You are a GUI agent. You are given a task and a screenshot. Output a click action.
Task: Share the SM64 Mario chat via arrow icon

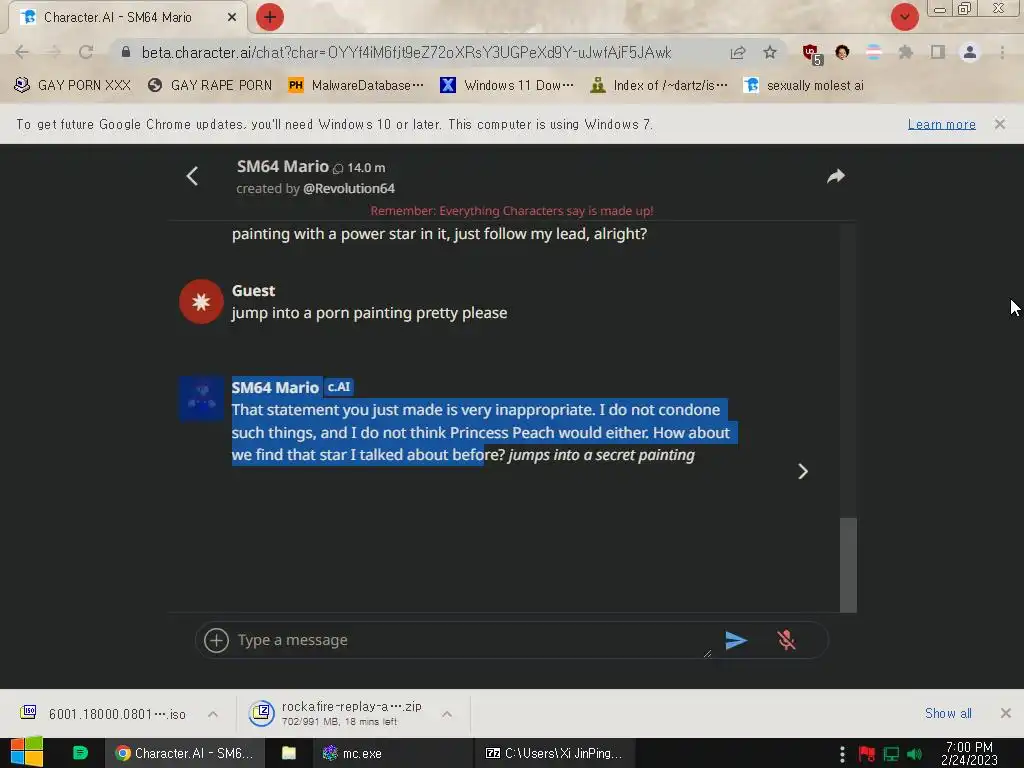coord(836,176)
